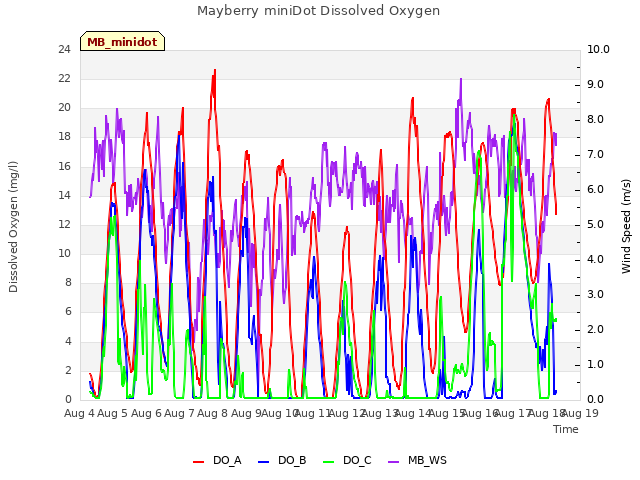This screenshot has width=640, height=480.
Task: Select the MB_minidot label box
Action: (x=122, y=41)
